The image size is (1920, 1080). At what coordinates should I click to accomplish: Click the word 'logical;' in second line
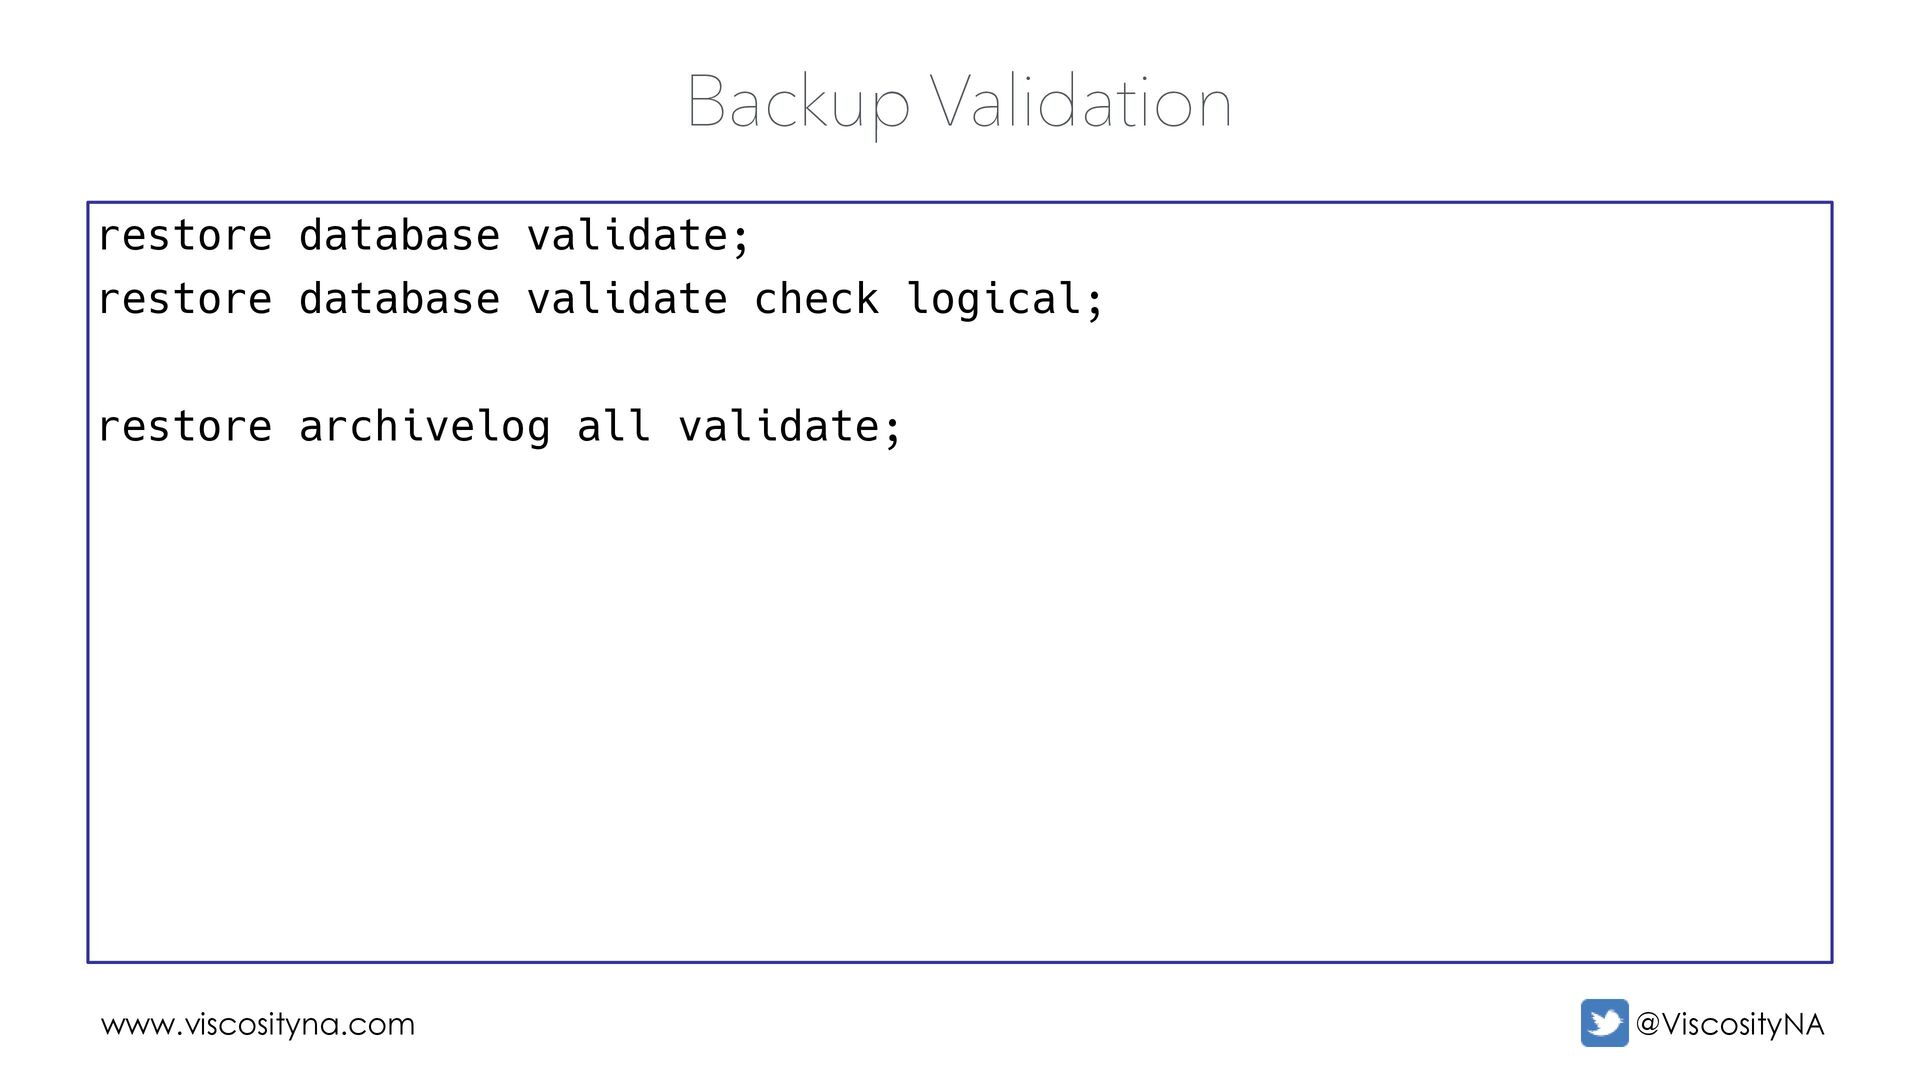click(1005, 300)
